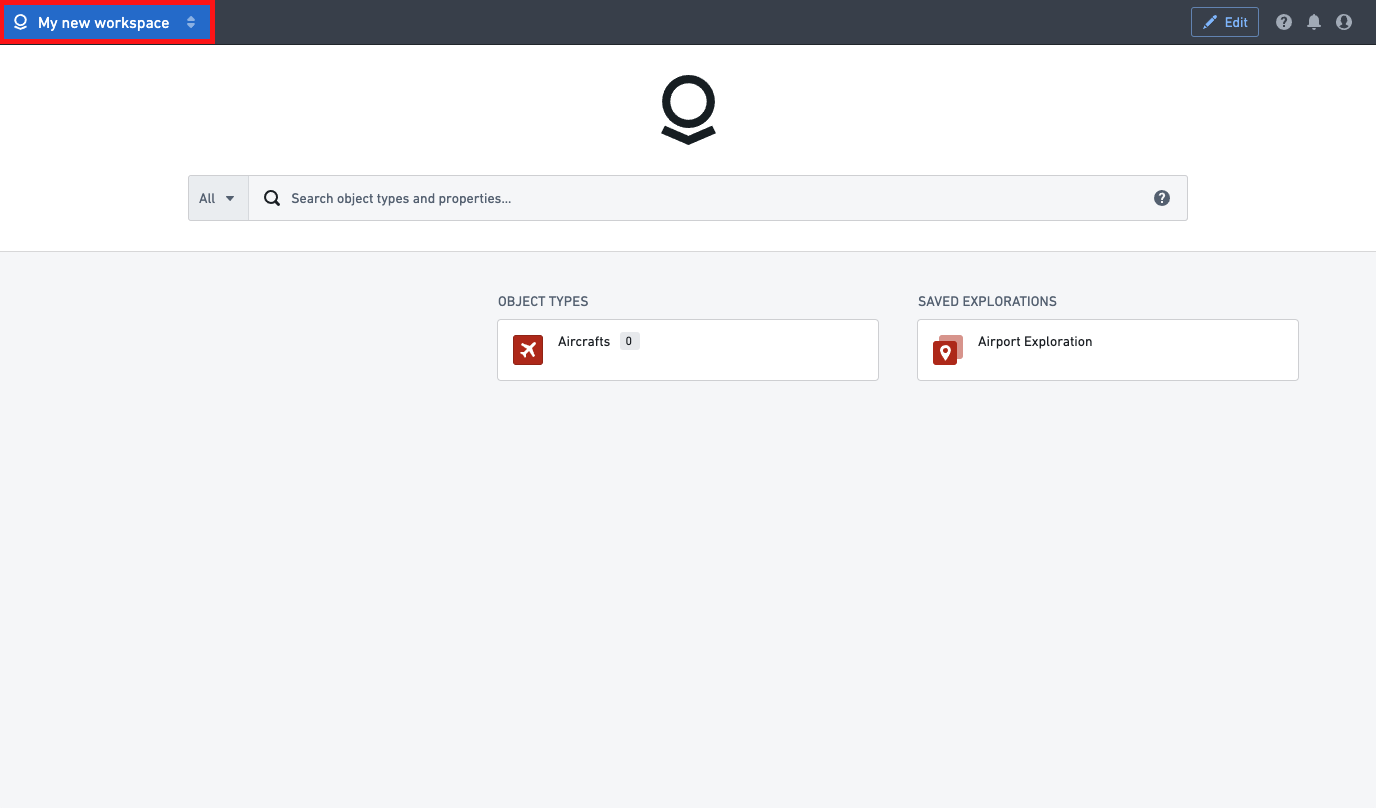Screen dimensions: 1376x808
Task: Click the magnifier search icon
Action: pos(271,198)
